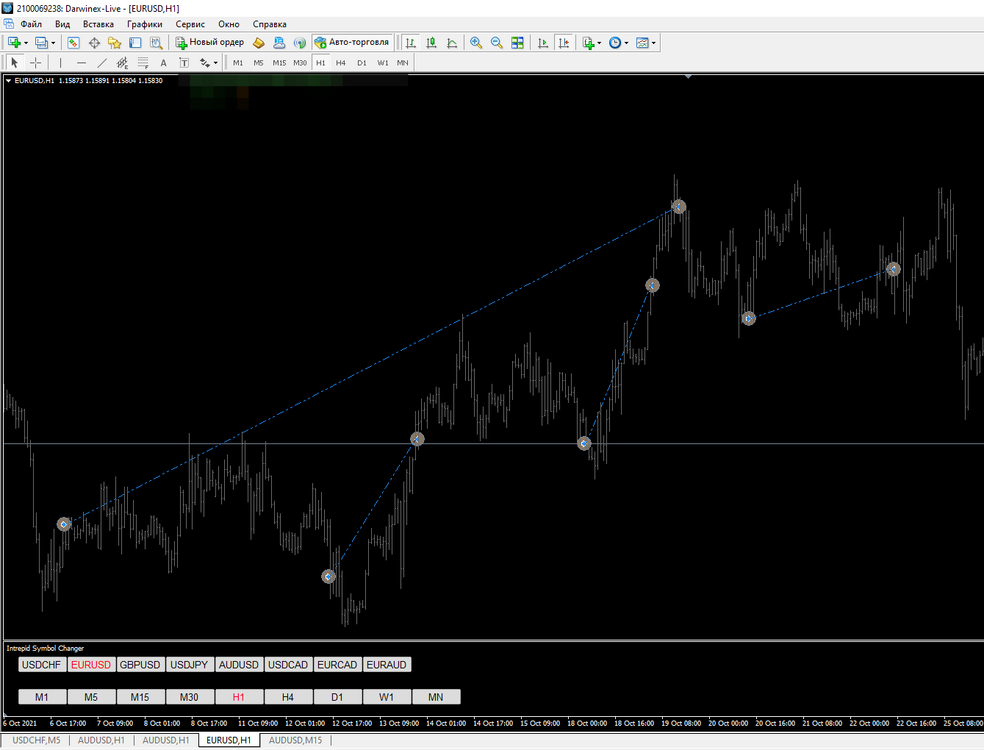Open the Графики menu
Image resolution: width=984 pixels, height=750 pixels.
coord(144,24)
